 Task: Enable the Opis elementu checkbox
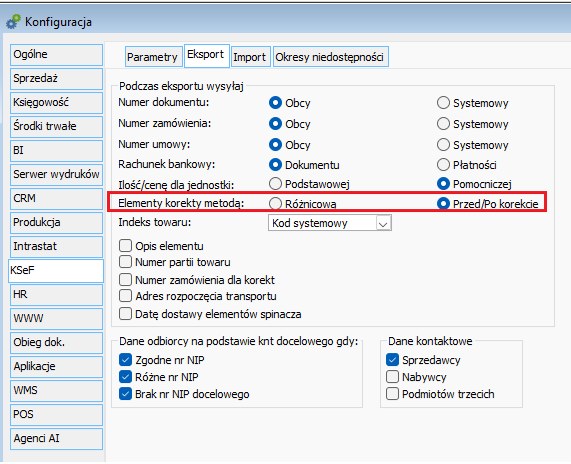[x=125, y=246]
